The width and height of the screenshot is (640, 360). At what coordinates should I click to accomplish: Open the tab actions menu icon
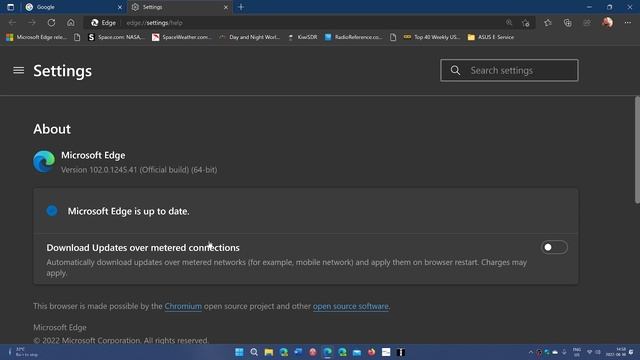coord(11,7)
